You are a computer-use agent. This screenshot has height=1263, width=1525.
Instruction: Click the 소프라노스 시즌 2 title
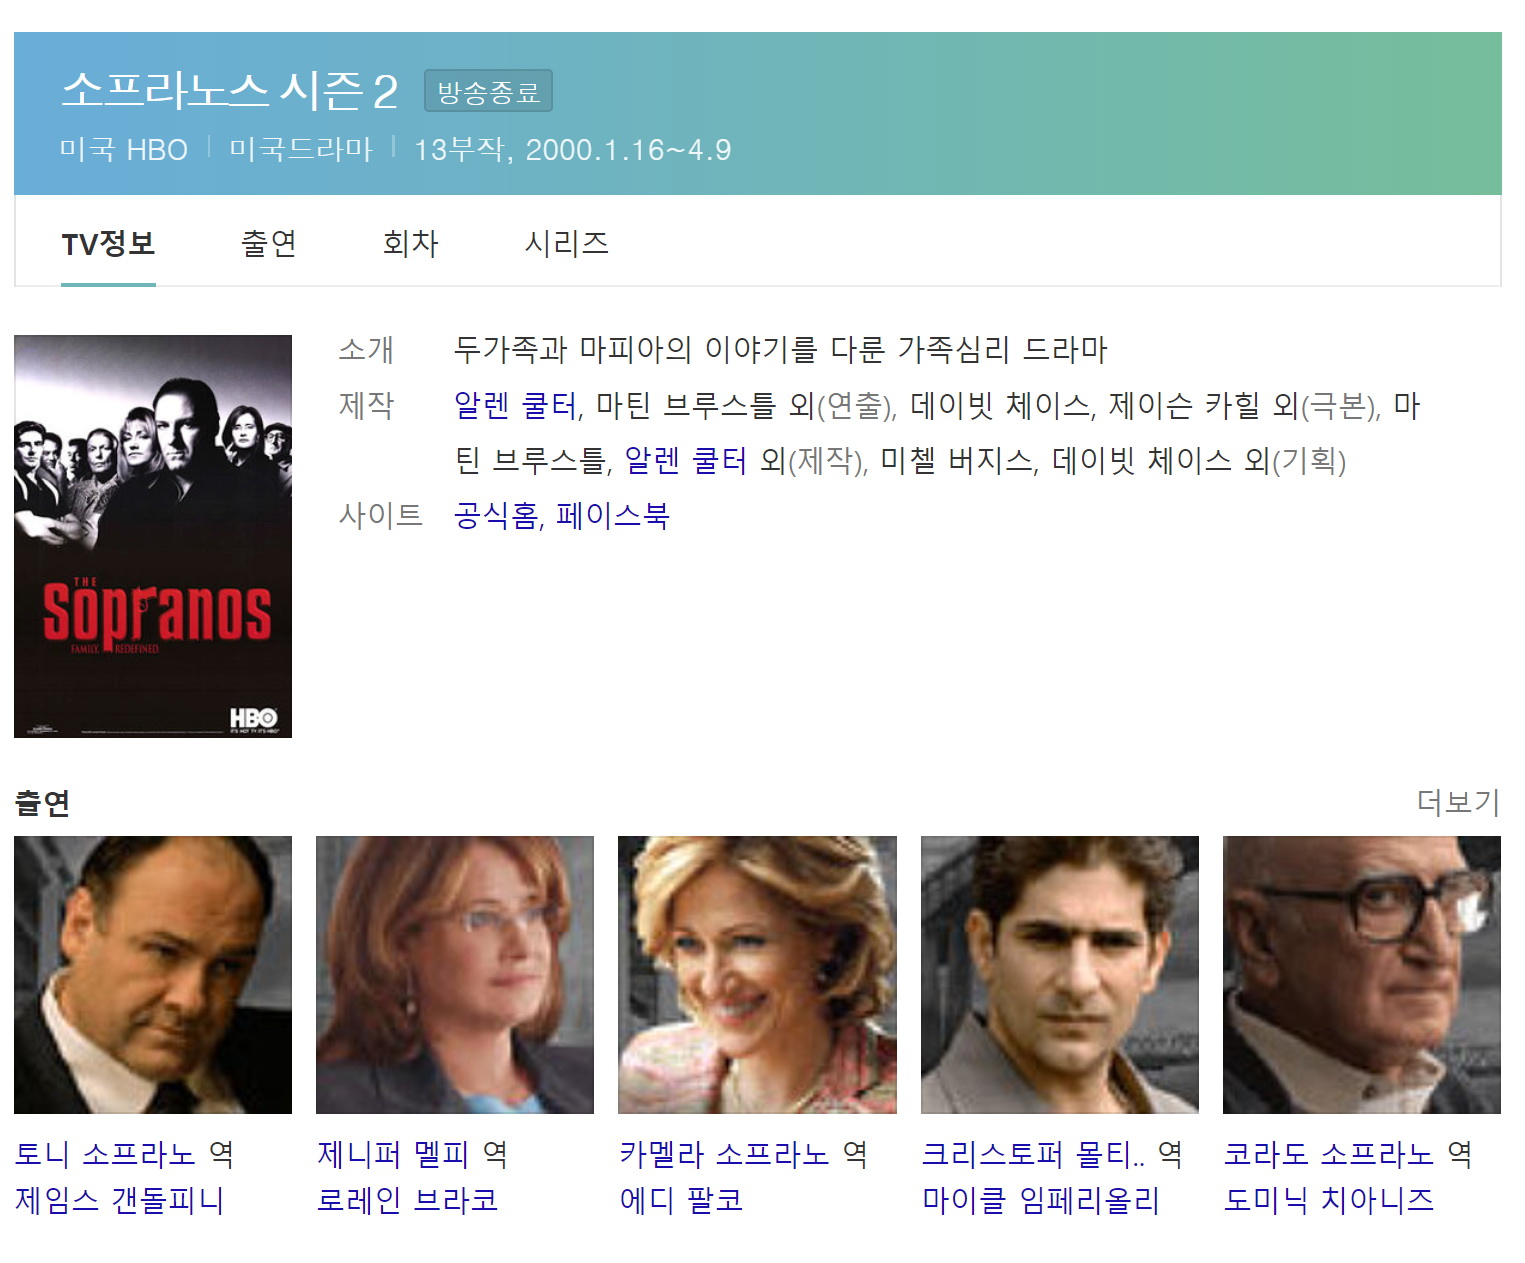click(230, 91)
